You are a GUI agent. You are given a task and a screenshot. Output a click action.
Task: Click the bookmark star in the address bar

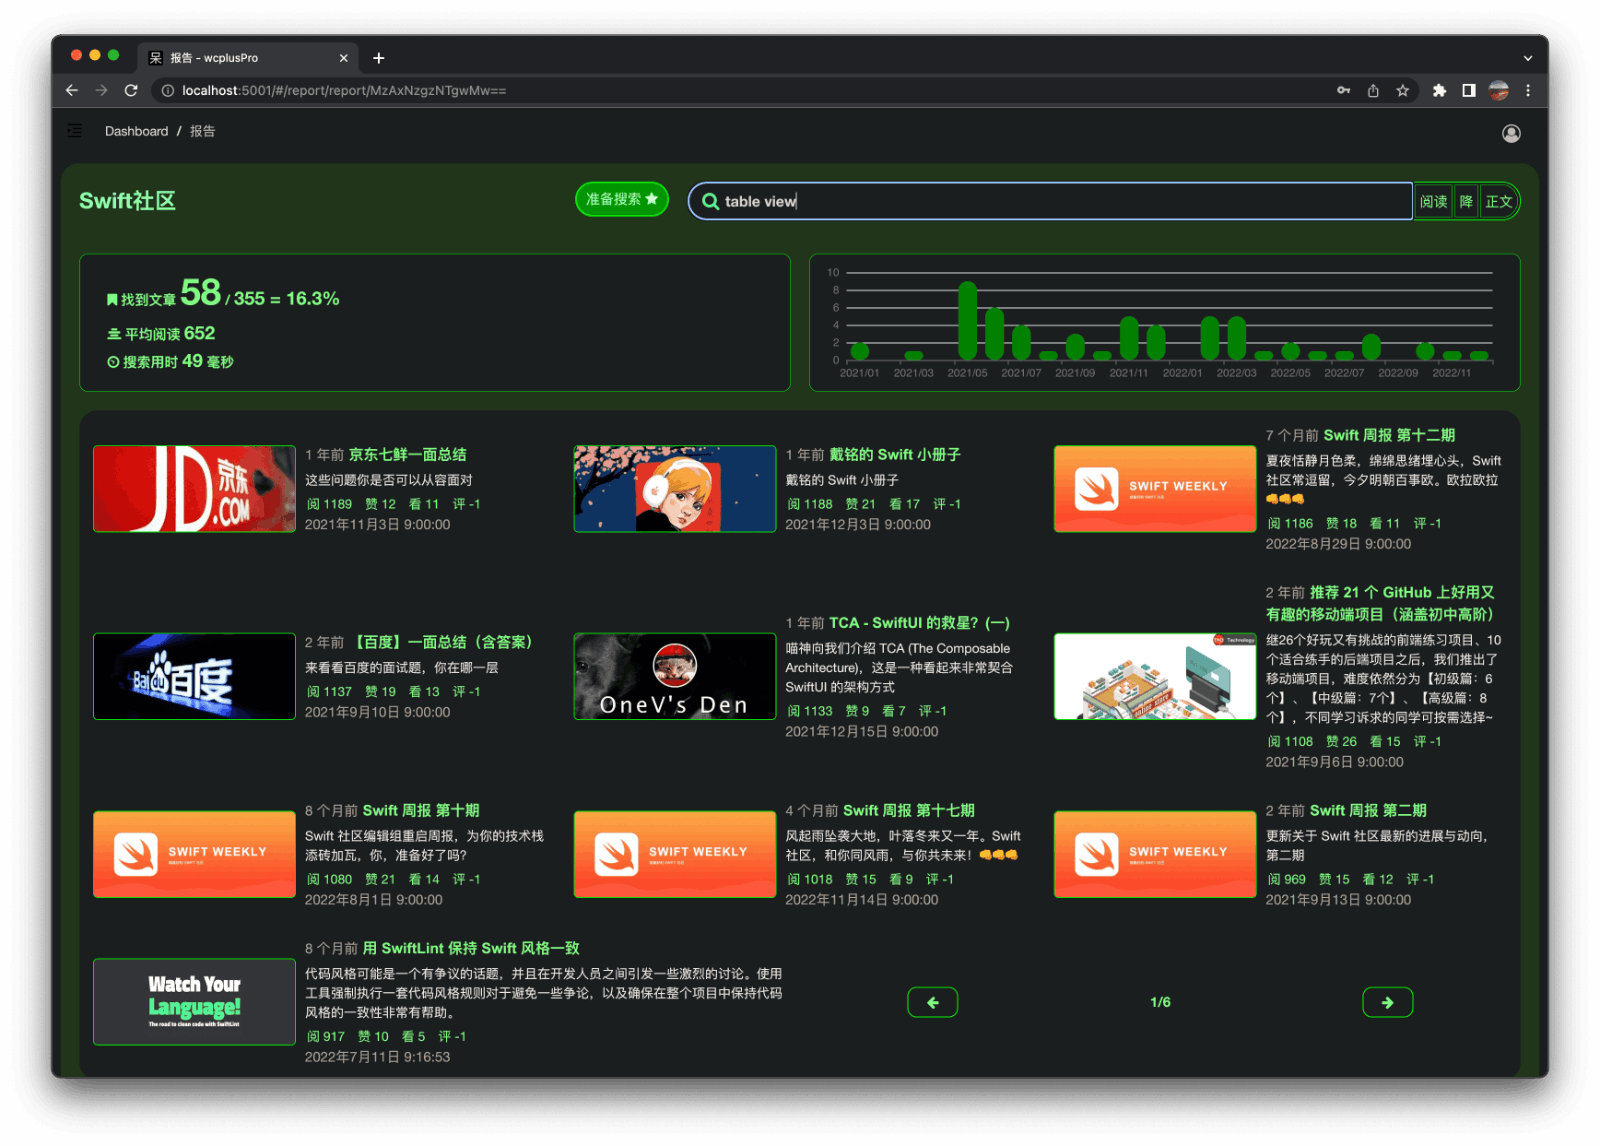tap(1402, 90)
